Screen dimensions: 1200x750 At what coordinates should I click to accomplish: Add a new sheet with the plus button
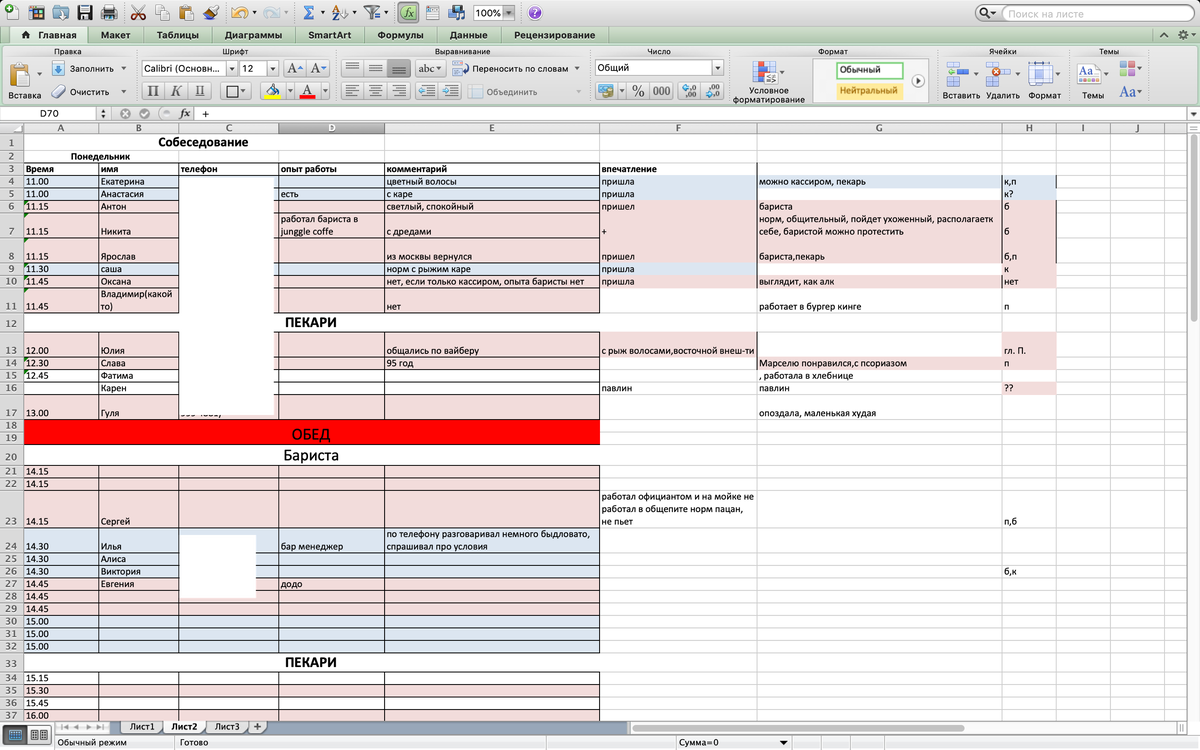coord(257,726)
